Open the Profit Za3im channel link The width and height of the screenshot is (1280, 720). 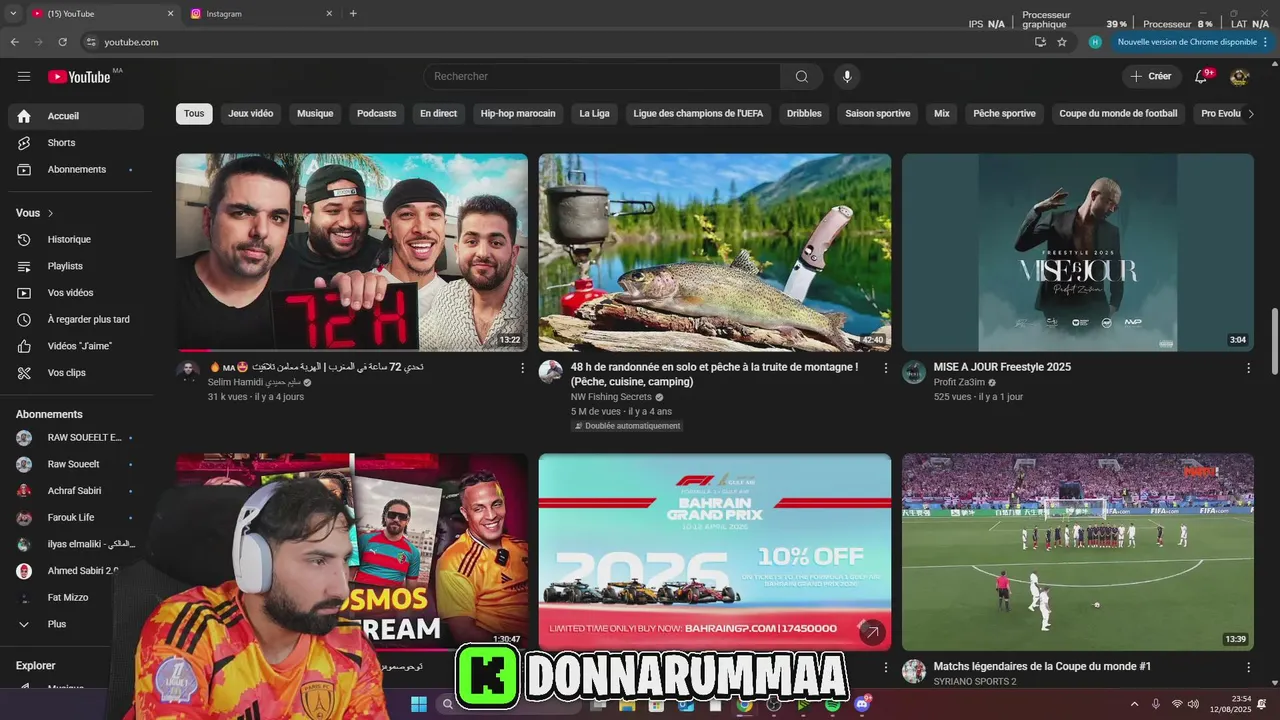click(959, 382)
